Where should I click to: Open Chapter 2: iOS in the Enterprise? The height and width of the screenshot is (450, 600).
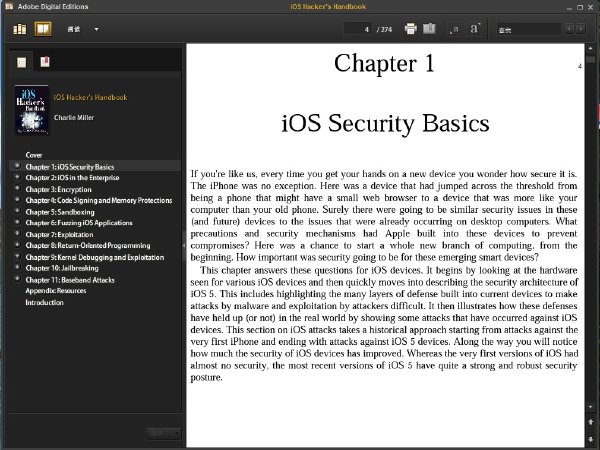[72, 178]
